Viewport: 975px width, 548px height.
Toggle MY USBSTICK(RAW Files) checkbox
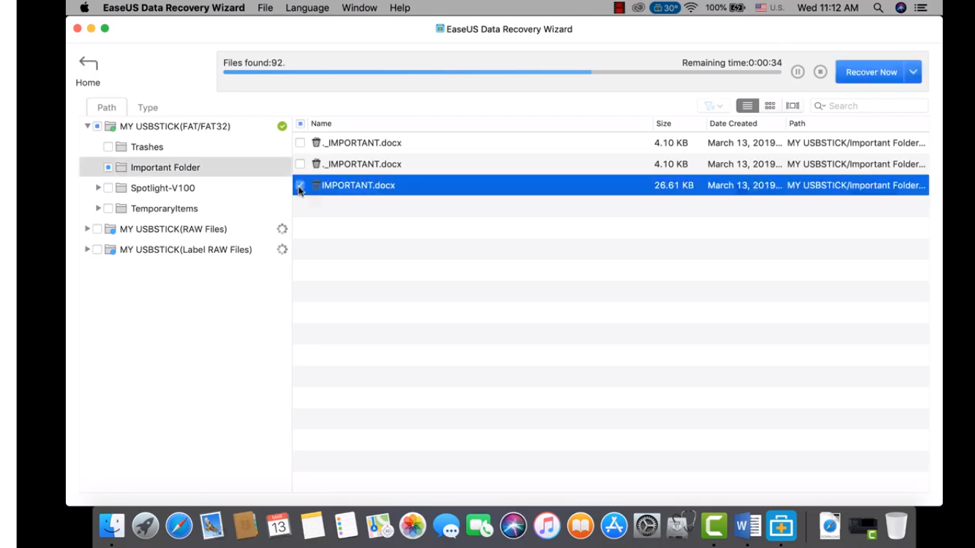(x=98, y=229)
